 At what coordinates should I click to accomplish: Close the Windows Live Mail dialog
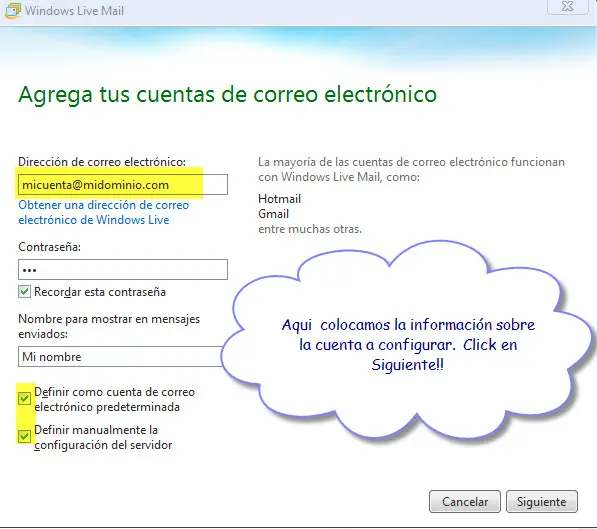click(567, 6)
